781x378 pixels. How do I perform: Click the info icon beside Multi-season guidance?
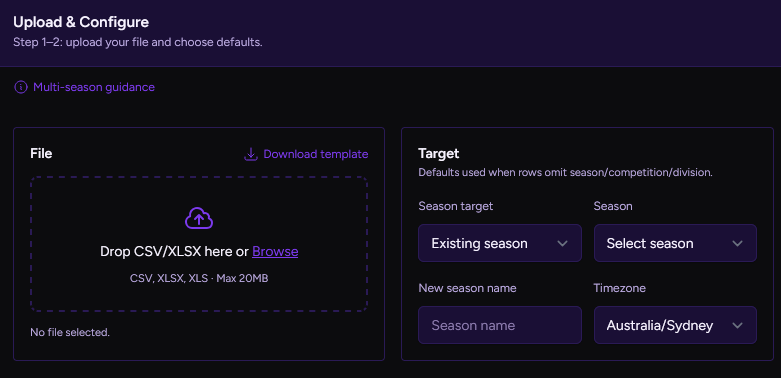(x=20, y=88)
